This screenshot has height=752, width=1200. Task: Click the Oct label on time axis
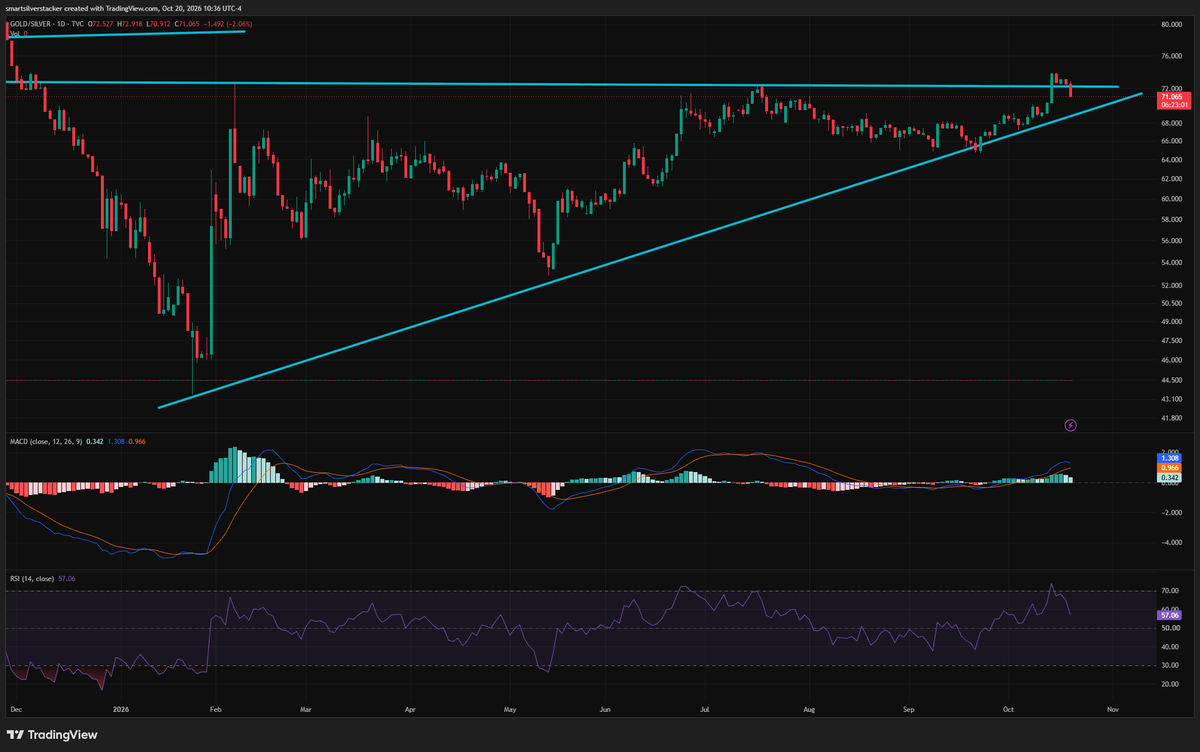tap(1008, 708)
